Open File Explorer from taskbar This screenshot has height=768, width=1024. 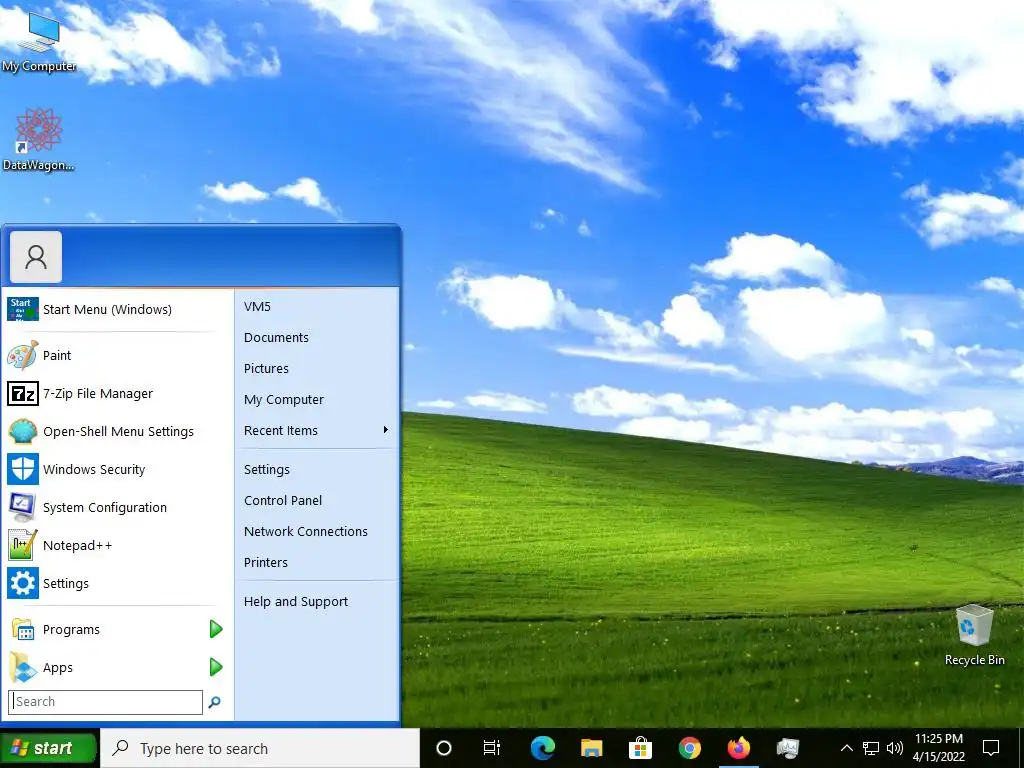(x=591, y=748)
